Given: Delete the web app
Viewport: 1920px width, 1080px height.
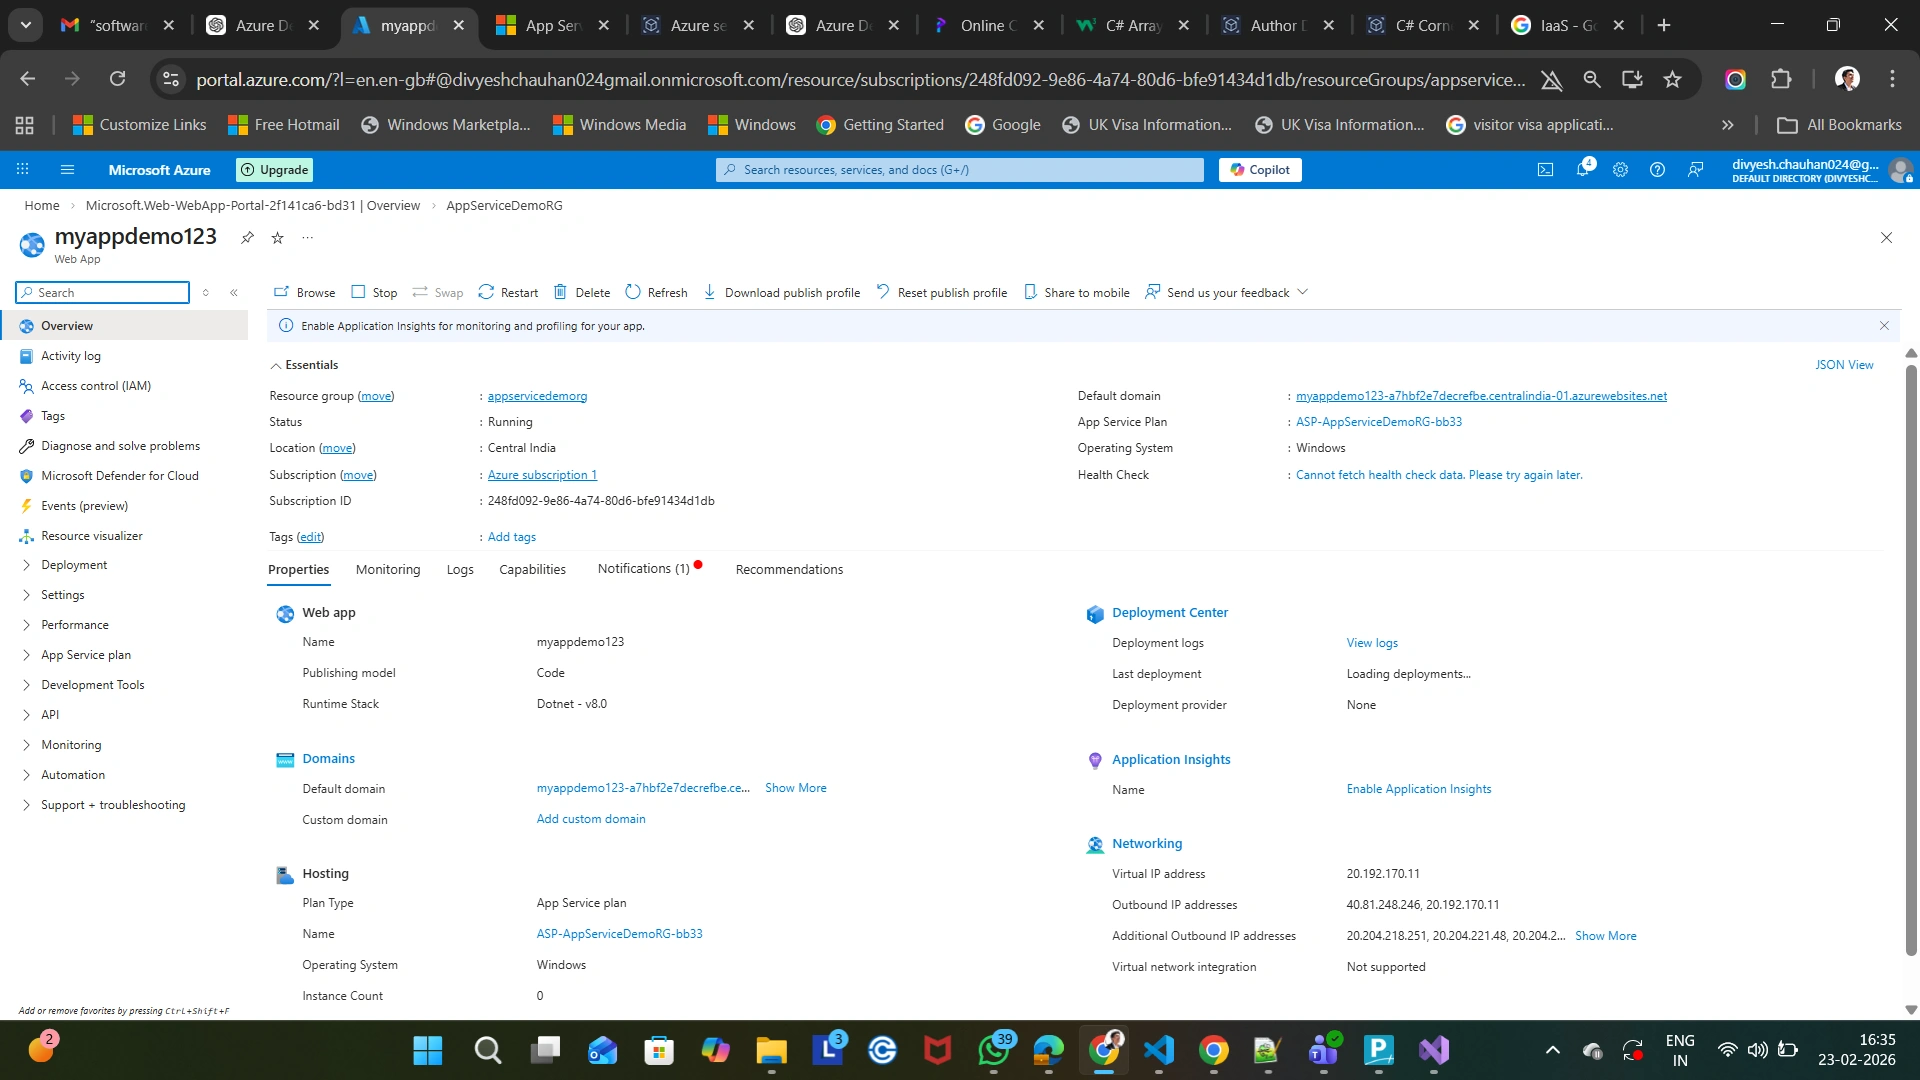Looking at the screenshot, I should tap(582, 293).
